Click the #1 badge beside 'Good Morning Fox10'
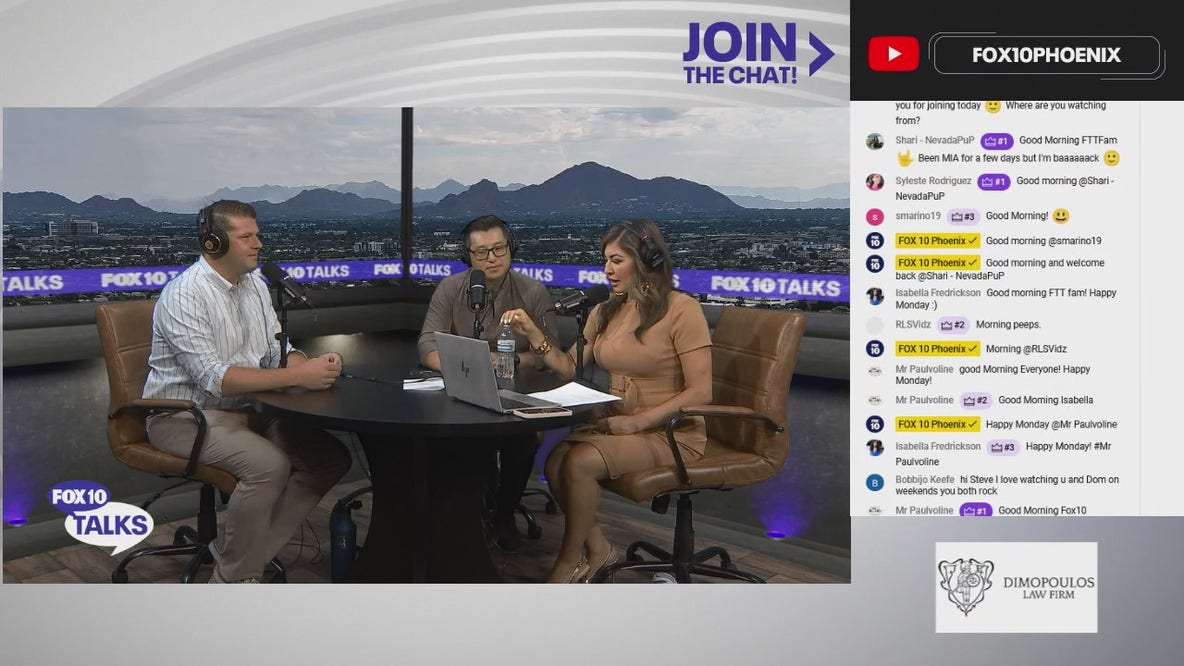The height and width of the screenshot is (666, 1184). (x=976, y=510)
